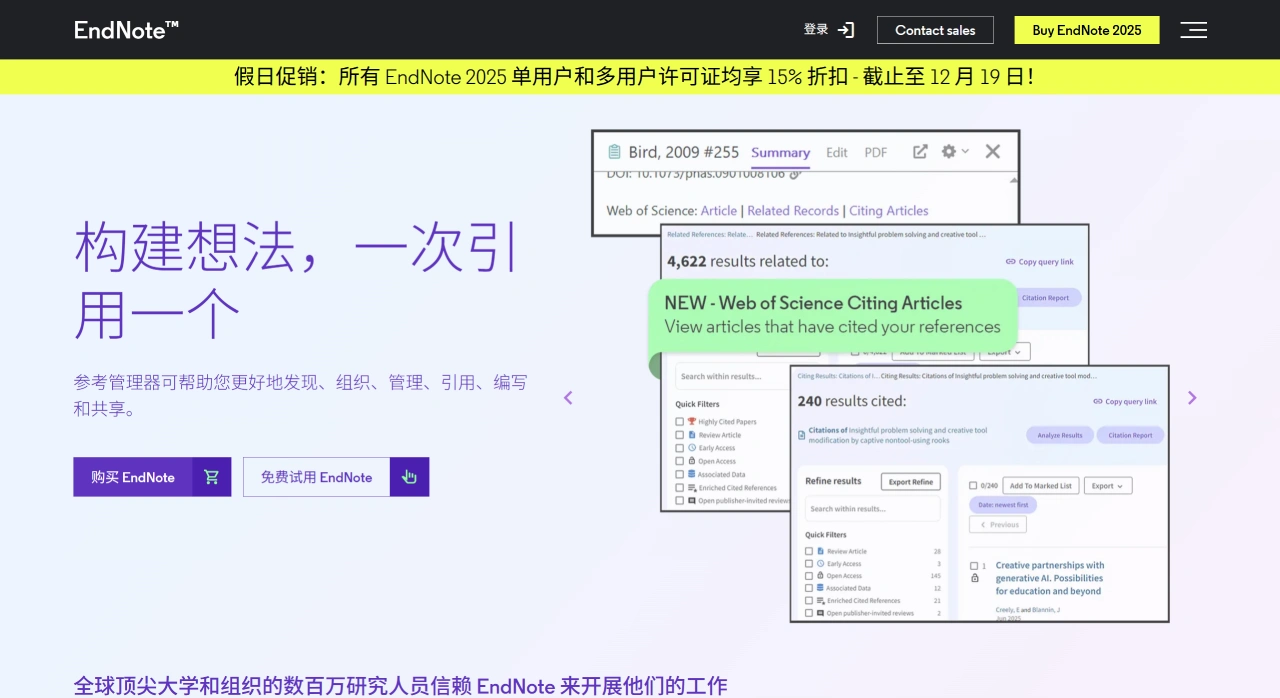
Task: Open the reference in a new window icon
Action: click(919, 151)
